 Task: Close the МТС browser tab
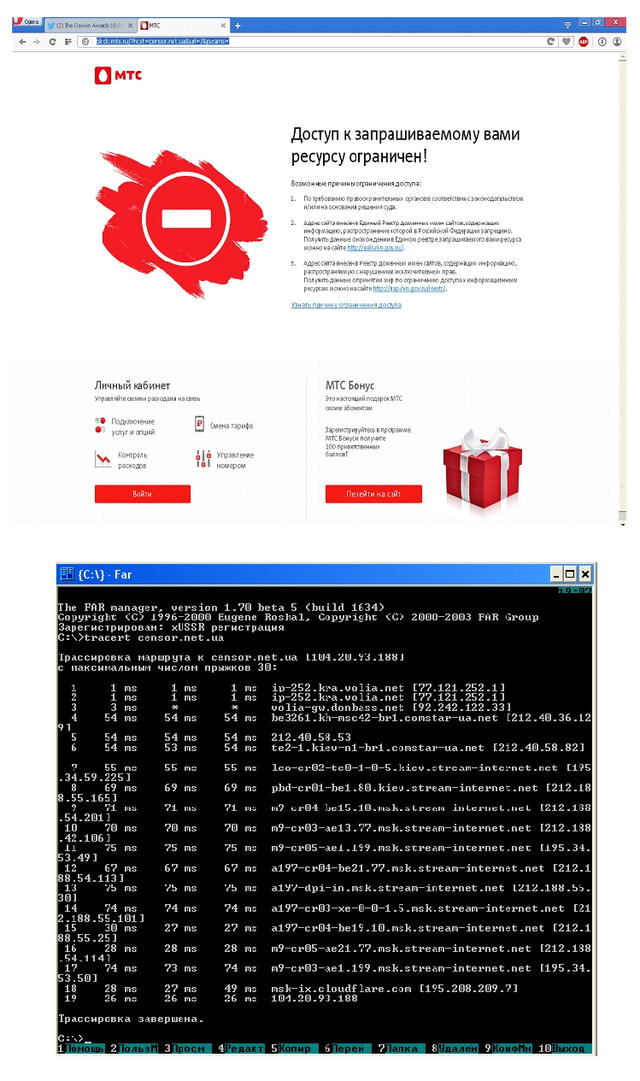point(223,26)
